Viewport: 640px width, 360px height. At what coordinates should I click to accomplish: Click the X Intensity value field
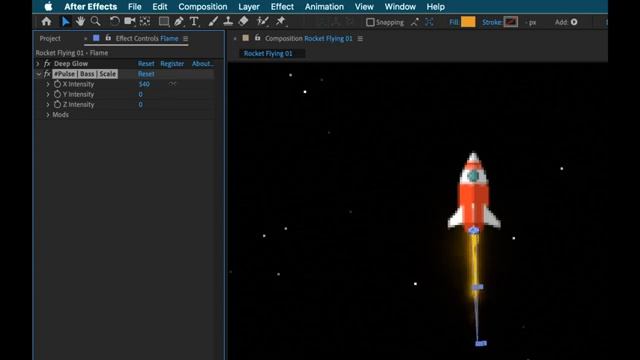click(x=144, y=84)
